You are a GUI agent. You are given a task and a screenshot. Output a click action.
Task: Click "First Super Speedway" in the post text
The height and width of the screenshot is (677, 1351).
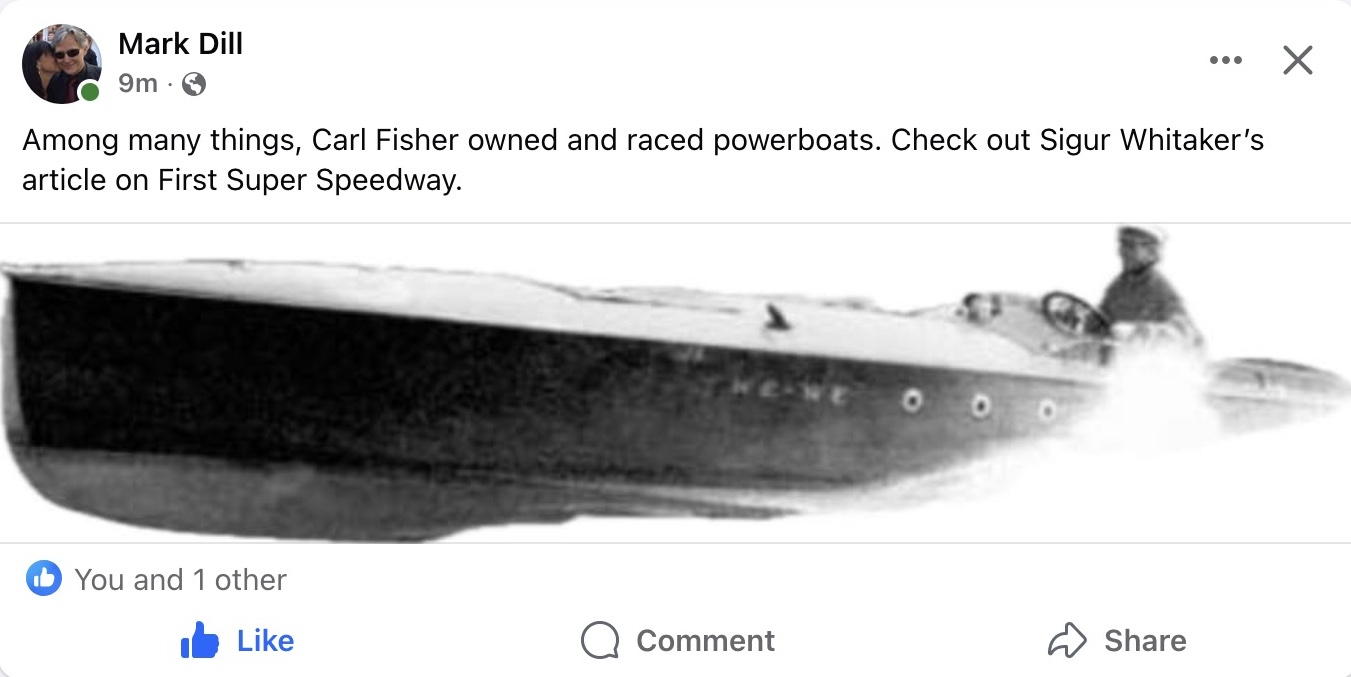click(x=310, y=183)
